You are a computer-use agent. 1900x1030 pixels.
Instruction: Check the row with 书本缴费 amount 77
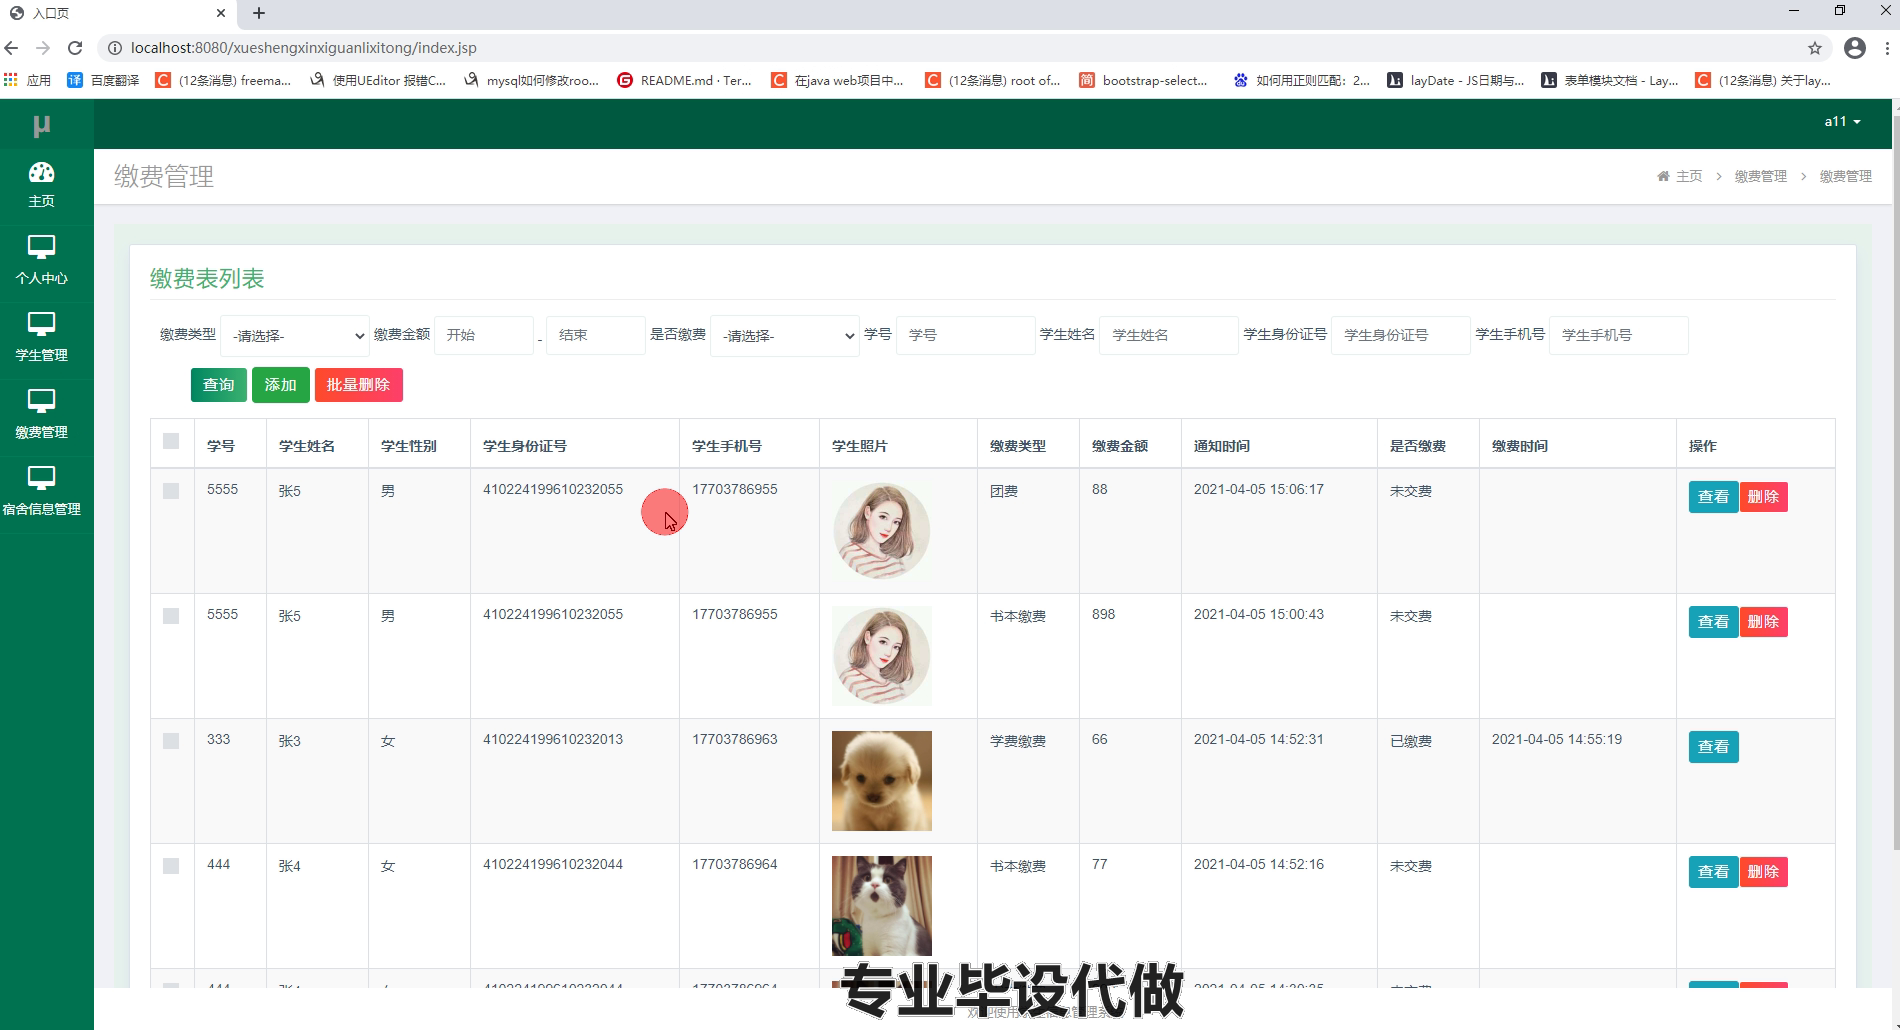click(x=171, y=866)
